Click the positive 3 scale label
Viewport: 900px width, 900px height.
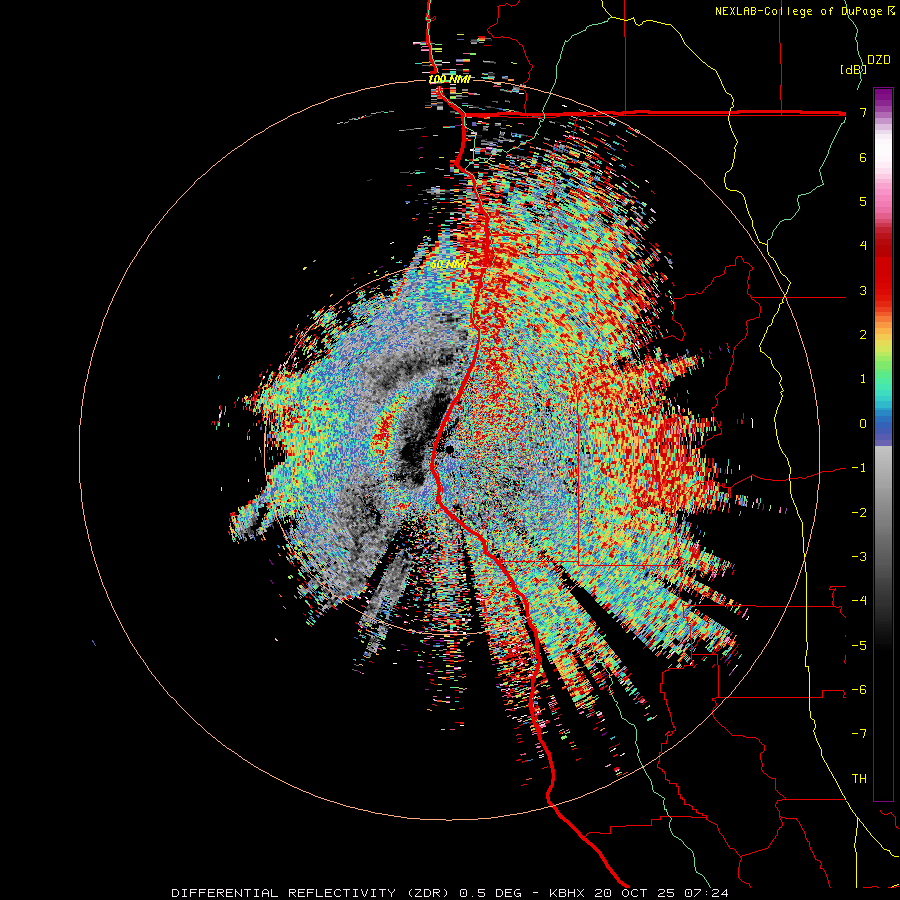(863, 290)
